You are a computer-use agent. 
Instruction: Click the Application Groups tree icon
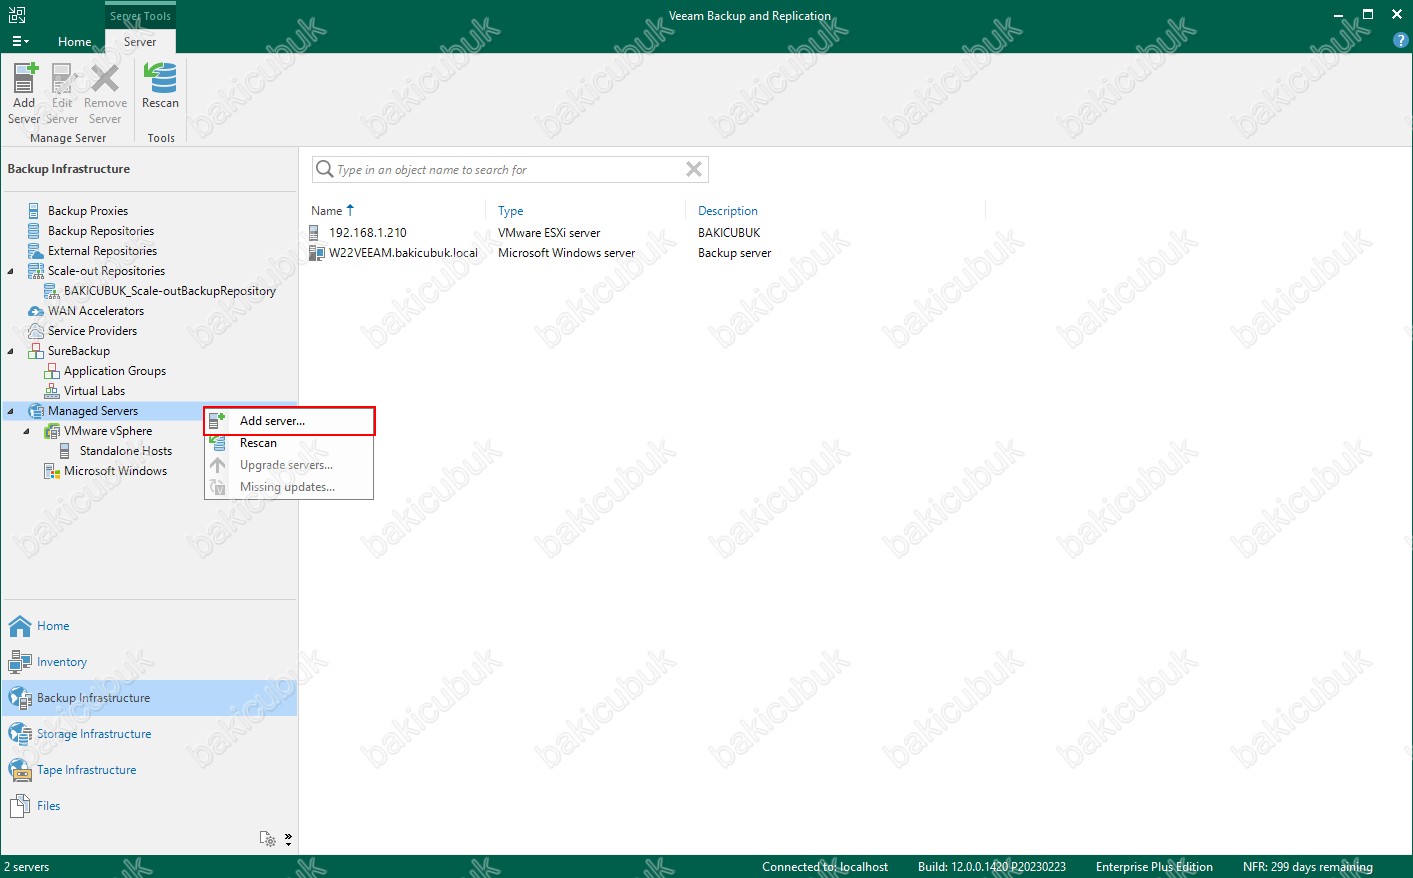[52, 371]
